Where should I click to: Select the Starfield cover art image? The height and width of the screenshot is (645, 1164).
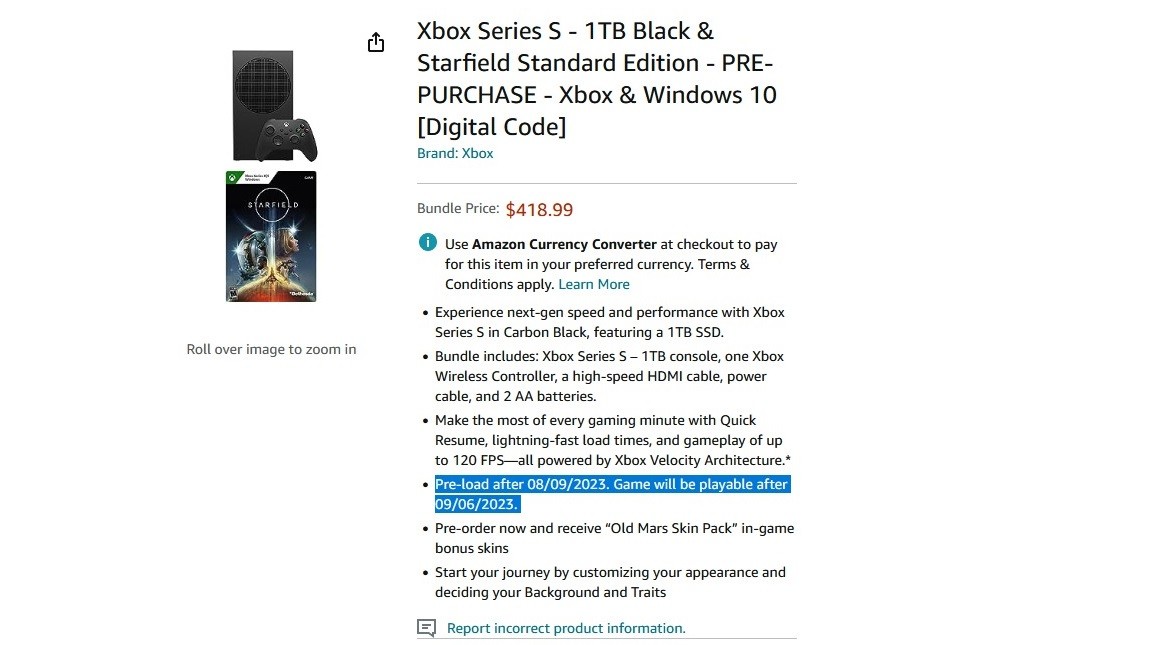pos(271,236)
